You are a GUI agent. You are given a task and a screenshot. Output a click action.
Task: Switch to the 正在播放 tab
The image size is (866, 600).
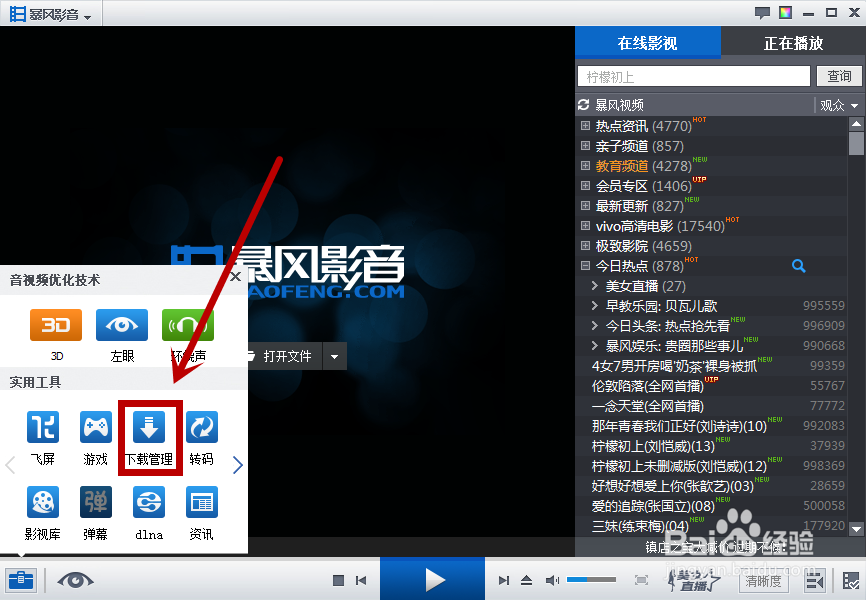pyautogui.click(x=795, y=42)
